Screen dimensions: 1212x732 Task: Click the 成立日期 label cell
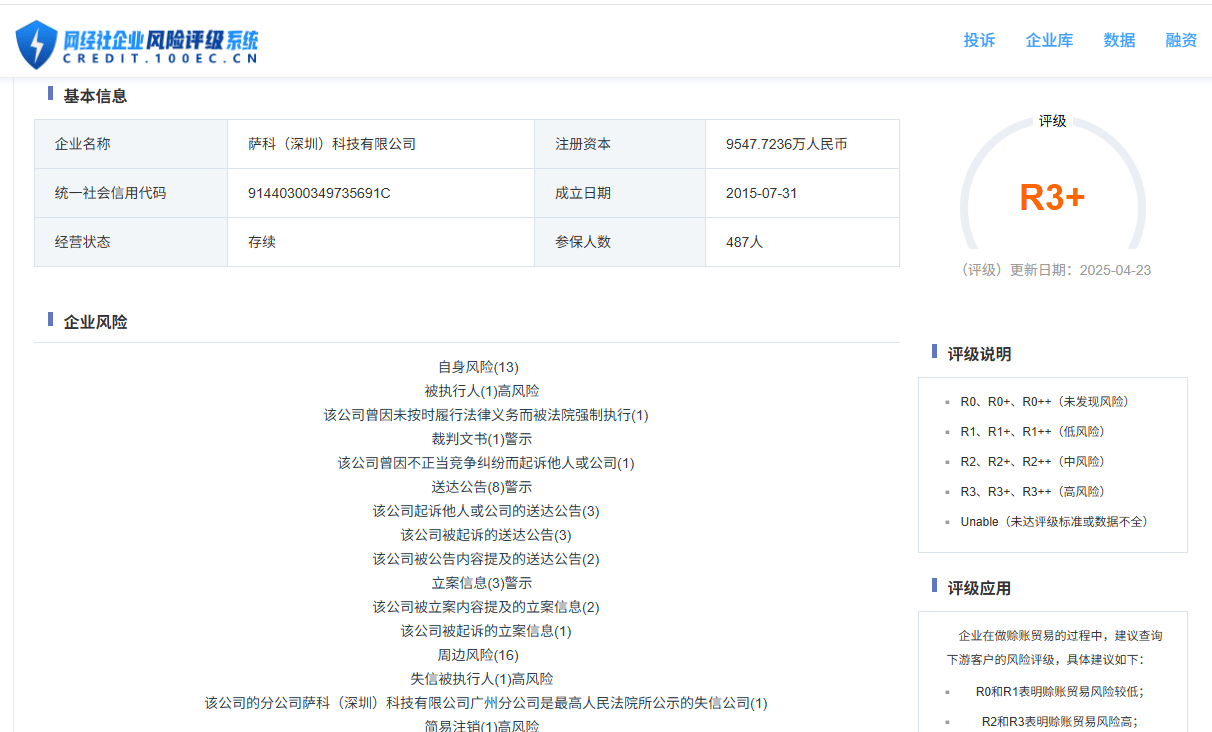pyautogui.click(x=620, y=193)
